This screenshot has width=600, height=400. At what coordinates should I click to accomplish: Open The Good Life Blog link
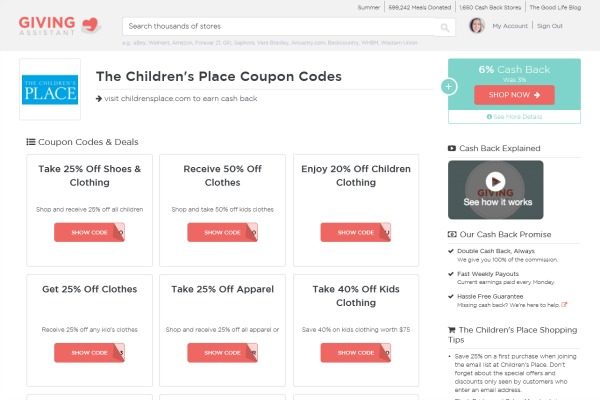[555, 7]
